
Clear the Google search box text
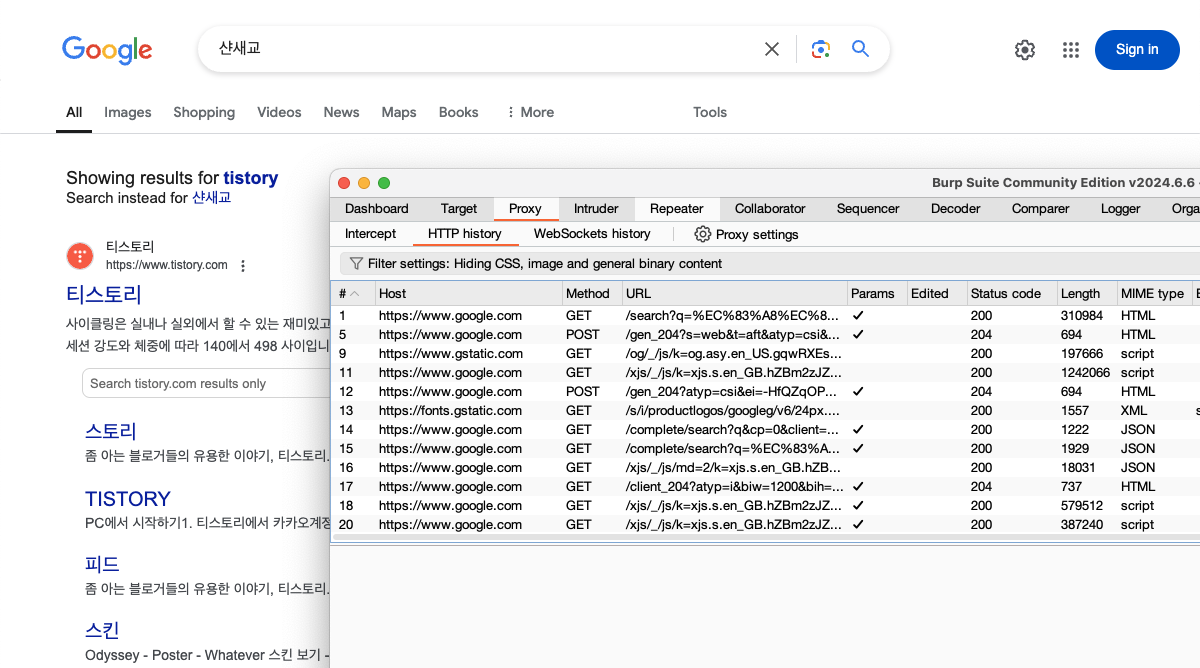click(x=772, y=49)
